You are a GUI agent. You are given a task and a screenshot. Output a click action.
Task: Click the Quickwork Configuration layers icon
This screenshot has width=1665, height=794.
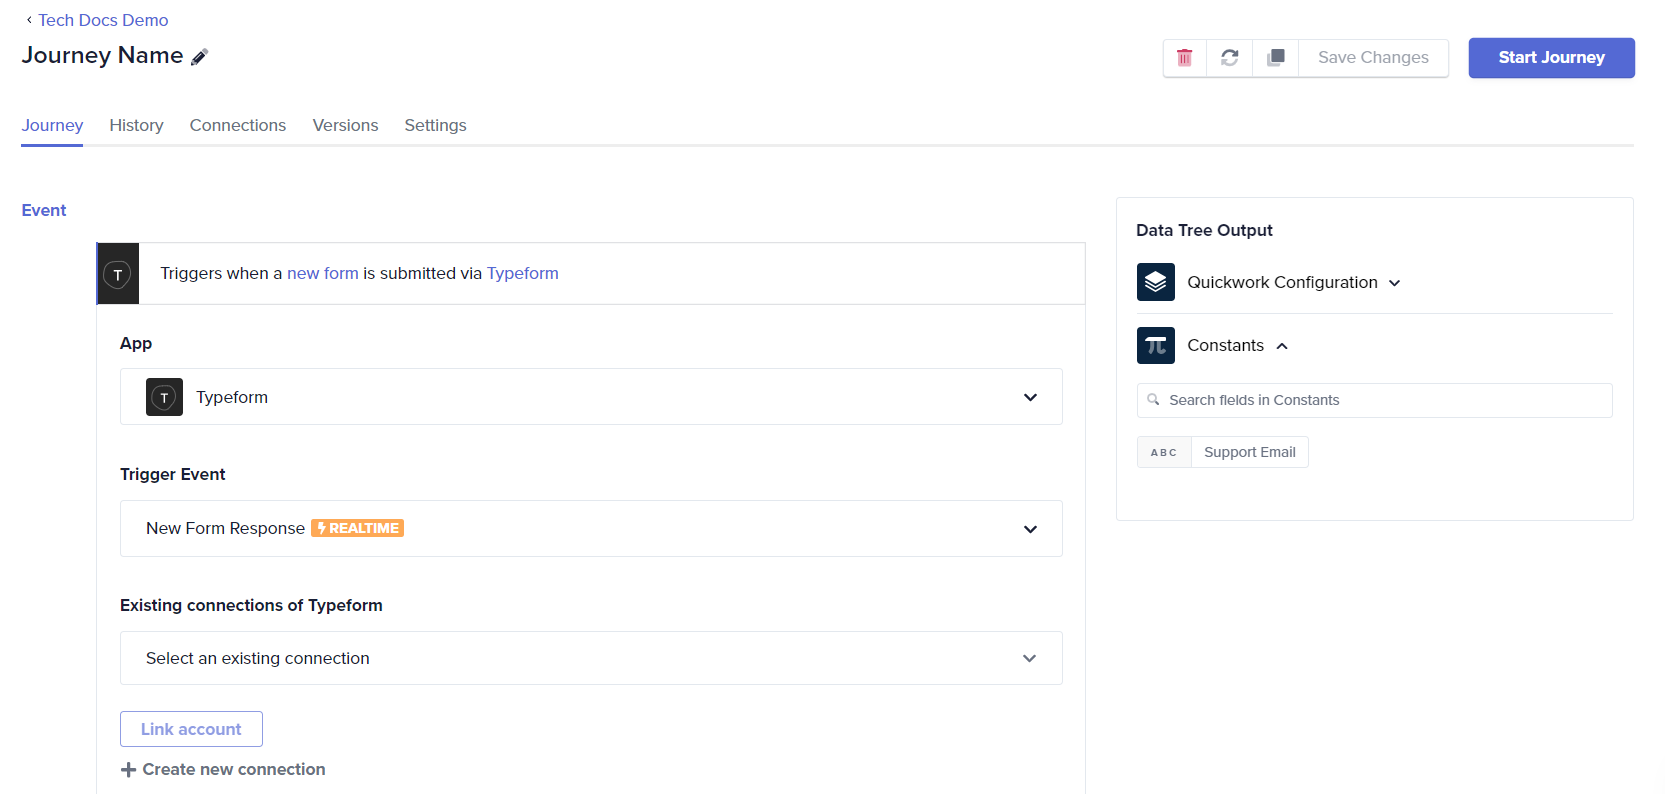click(1156, 282)
